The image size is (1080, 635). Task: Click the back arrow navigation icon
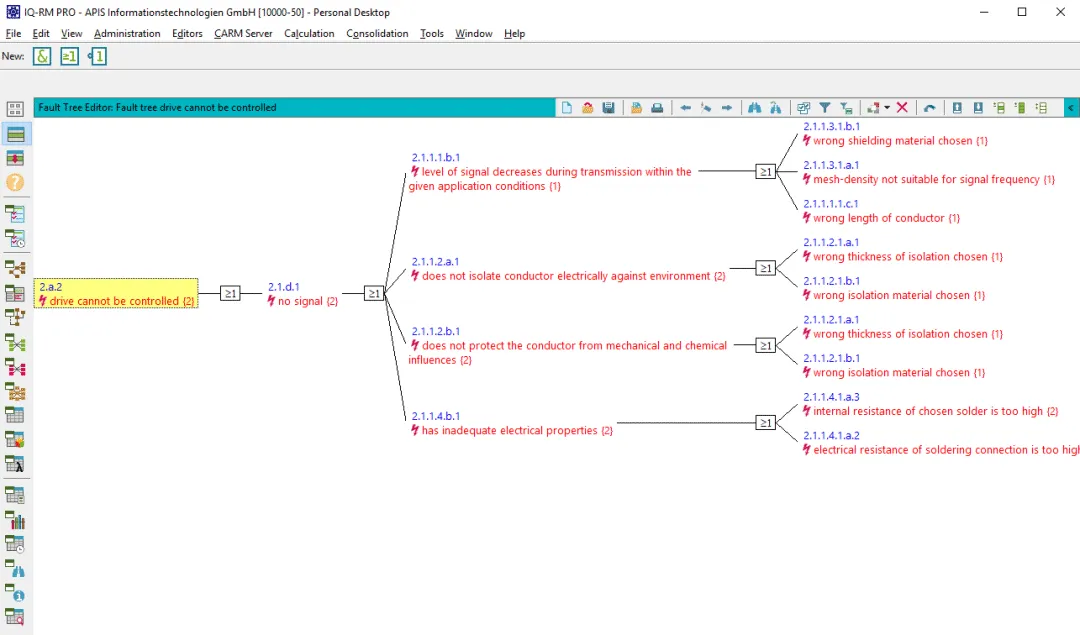pos(685,107)
